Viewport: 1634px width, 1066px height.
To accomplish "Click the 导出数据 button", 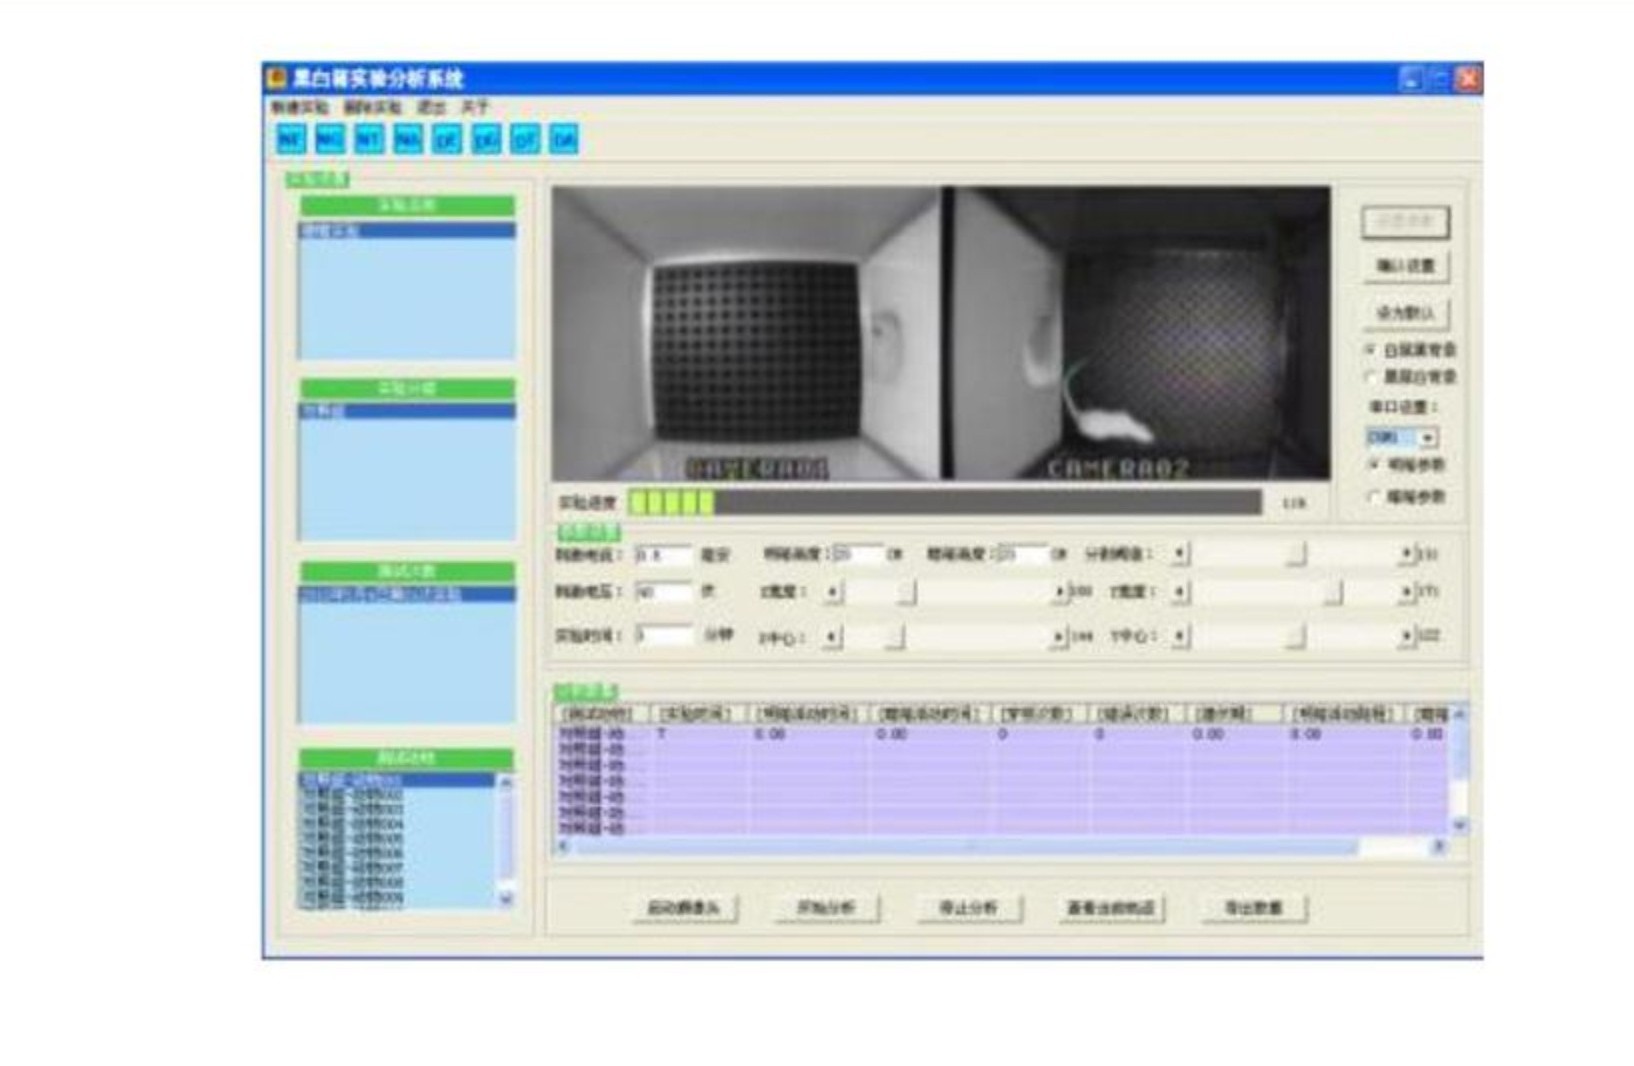I will click(1253, 908).
